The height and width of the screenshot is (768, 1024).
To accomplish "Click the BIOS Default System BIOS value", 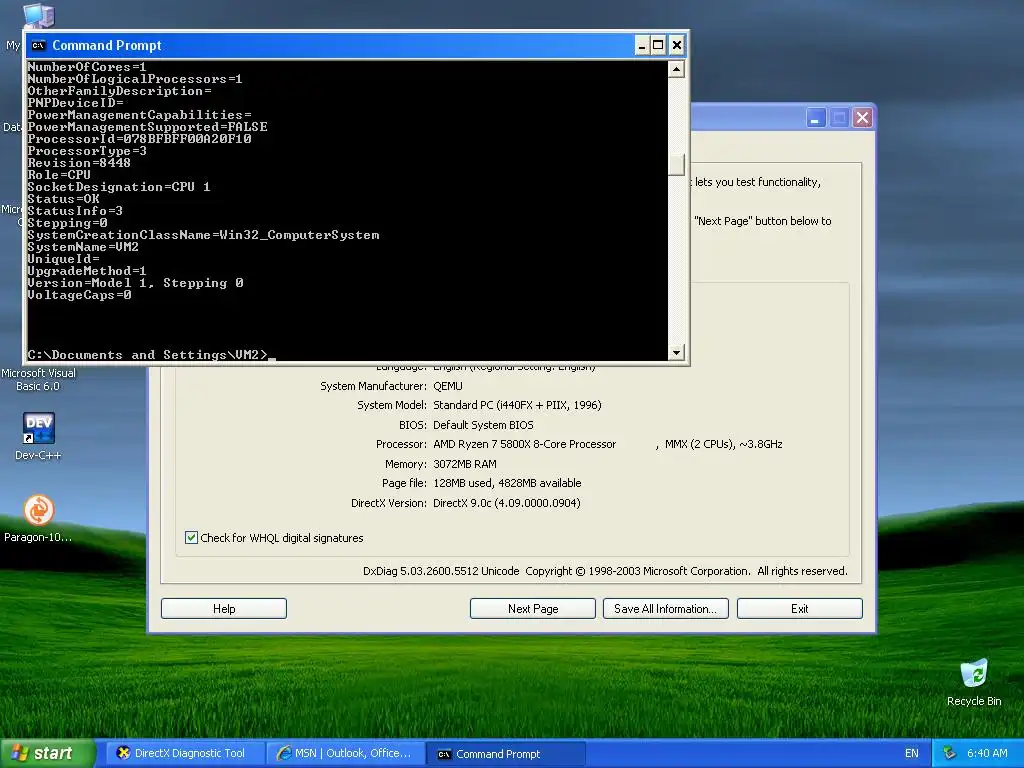I will point(483,424).
